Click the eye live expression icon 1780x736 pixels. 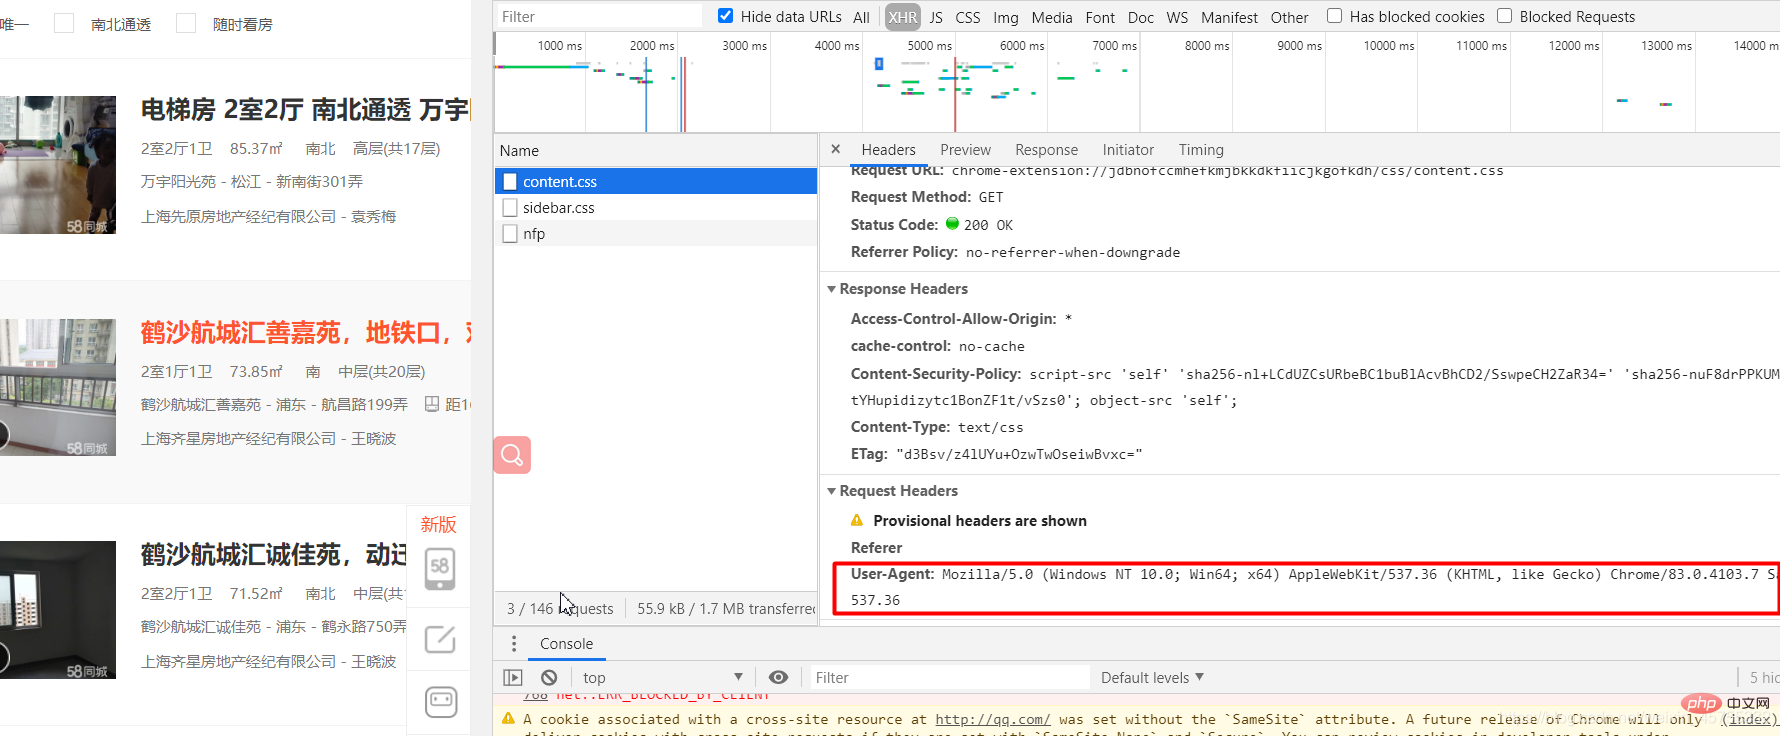pos(778,678)
